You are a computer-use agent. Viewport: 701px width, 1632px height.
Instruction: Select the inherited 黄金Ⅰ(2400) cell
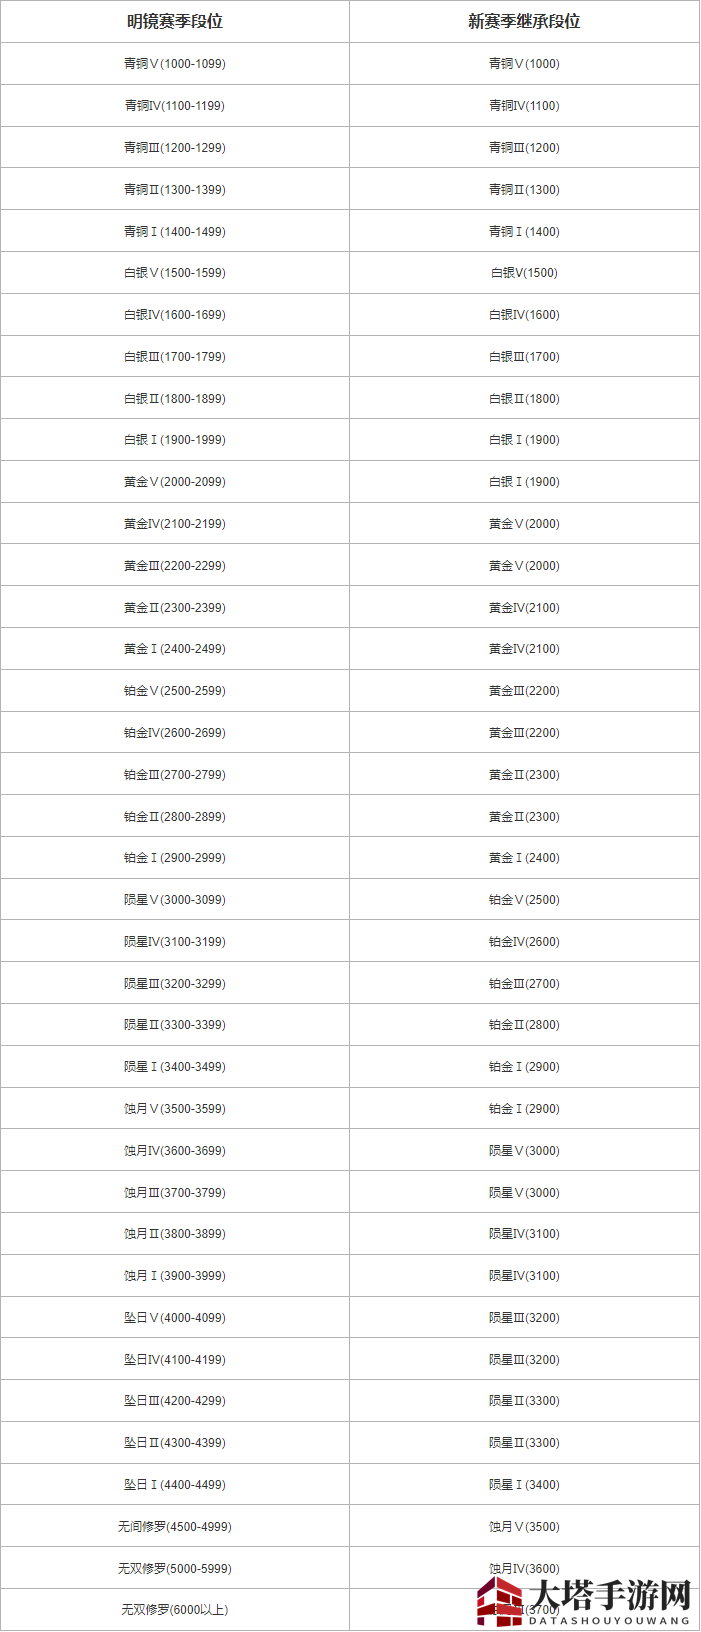tap(524, 857)
